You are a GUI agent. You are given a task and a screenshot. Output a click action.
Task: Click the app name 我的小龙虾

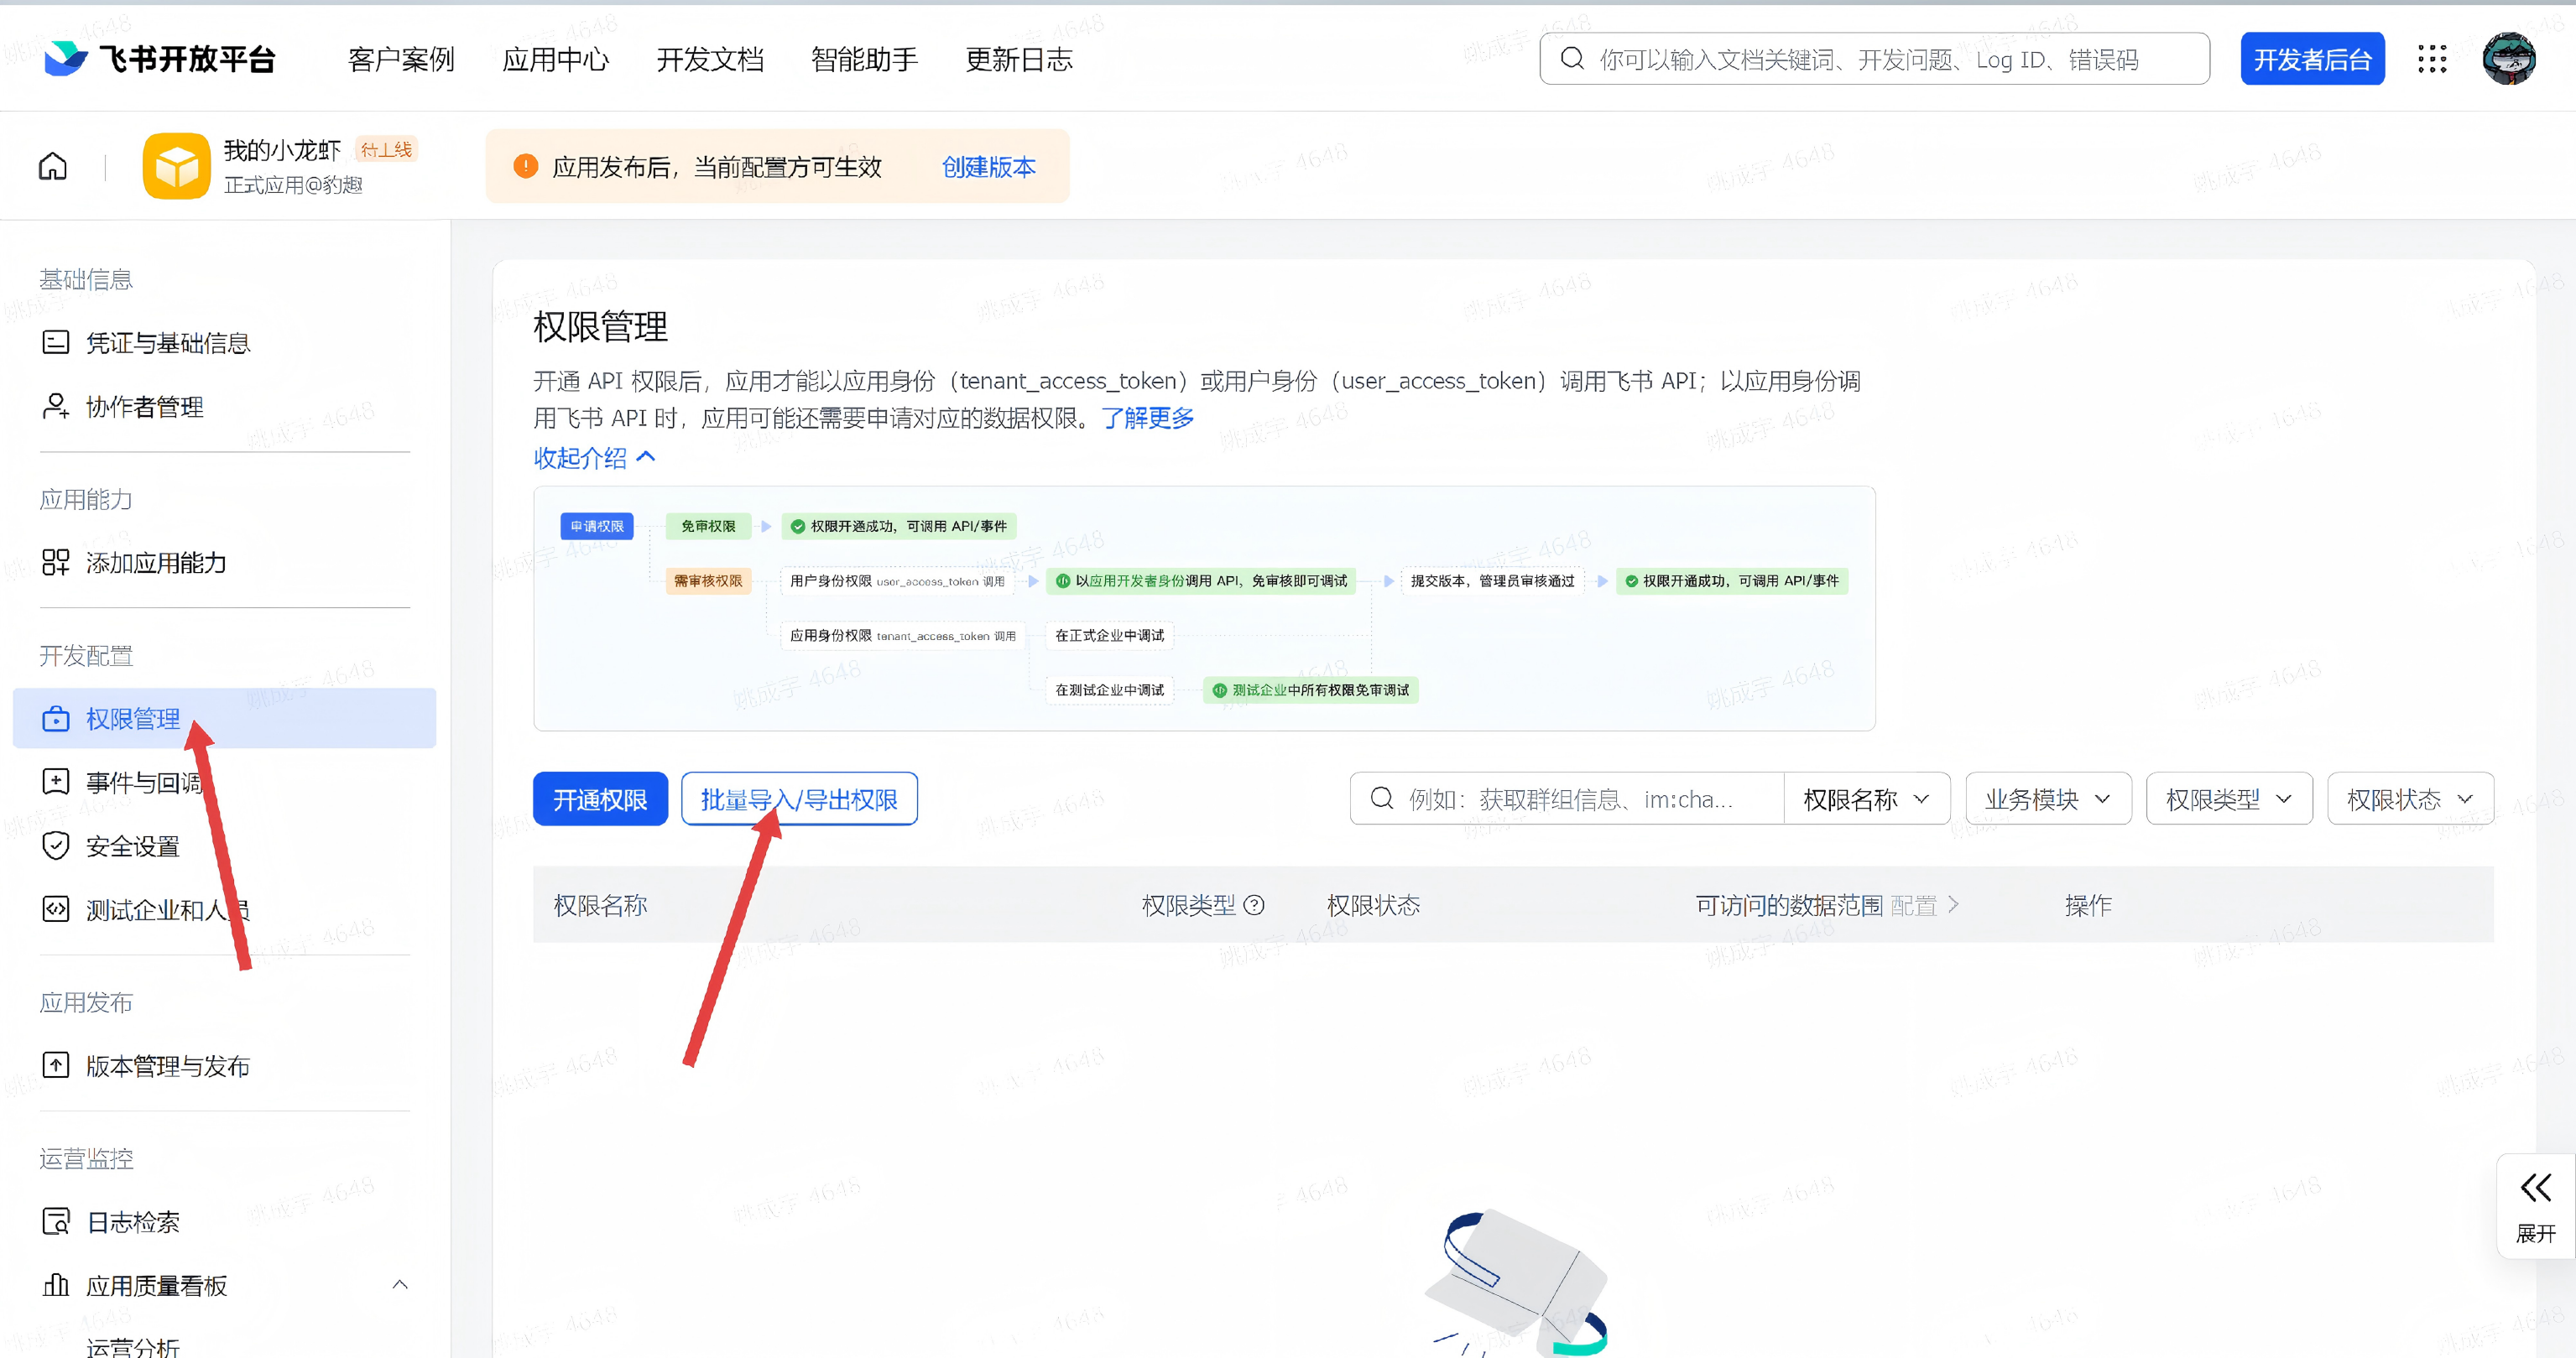pyautogui.click(x=283, y=149)
